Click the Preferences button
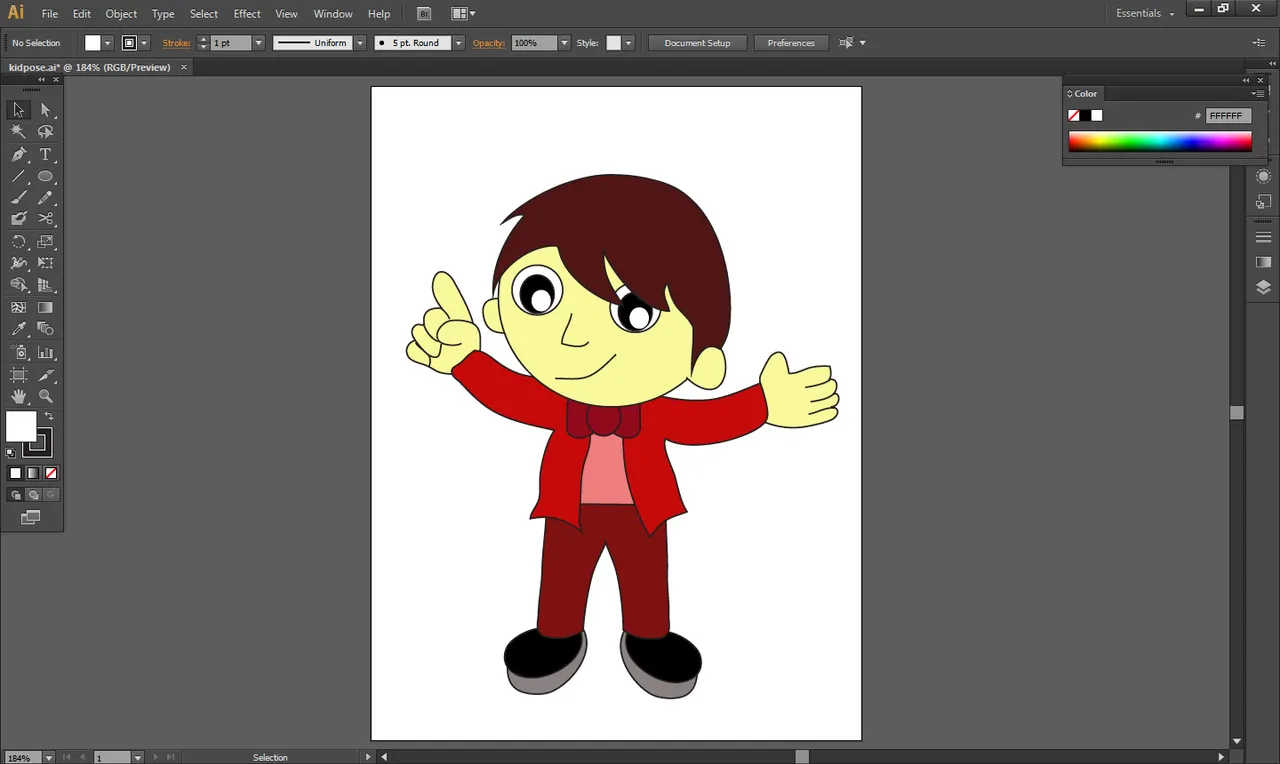 click(x=791, y=43)
